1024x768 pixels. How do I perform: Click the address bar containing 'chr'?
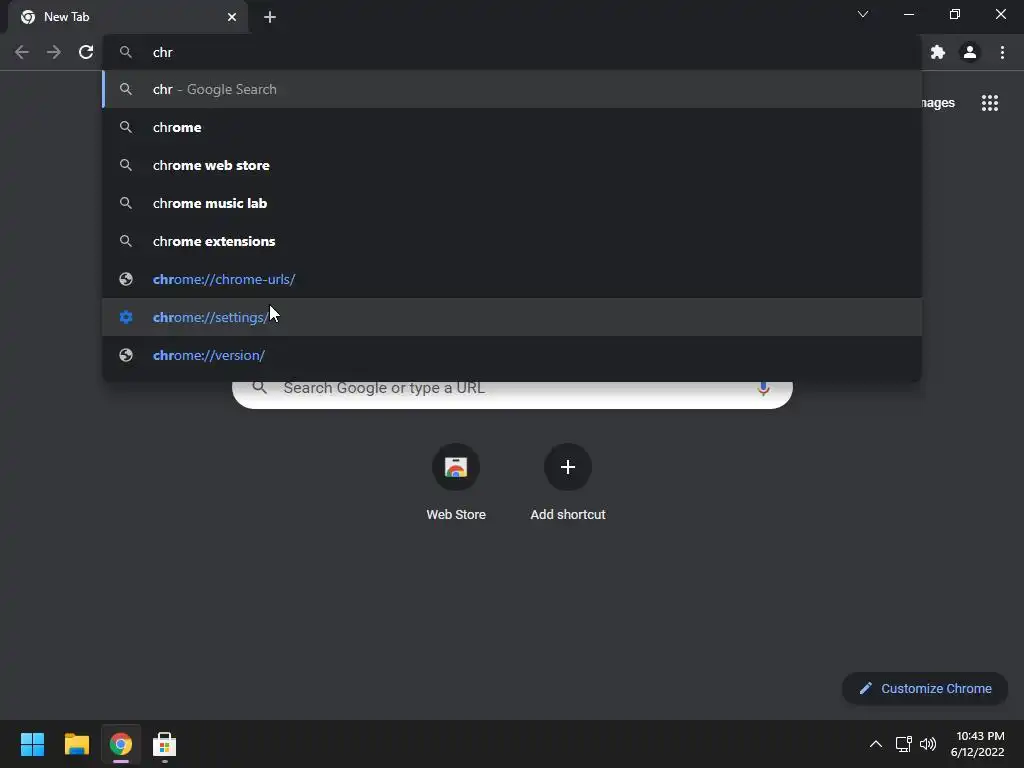tap(512, 52)
